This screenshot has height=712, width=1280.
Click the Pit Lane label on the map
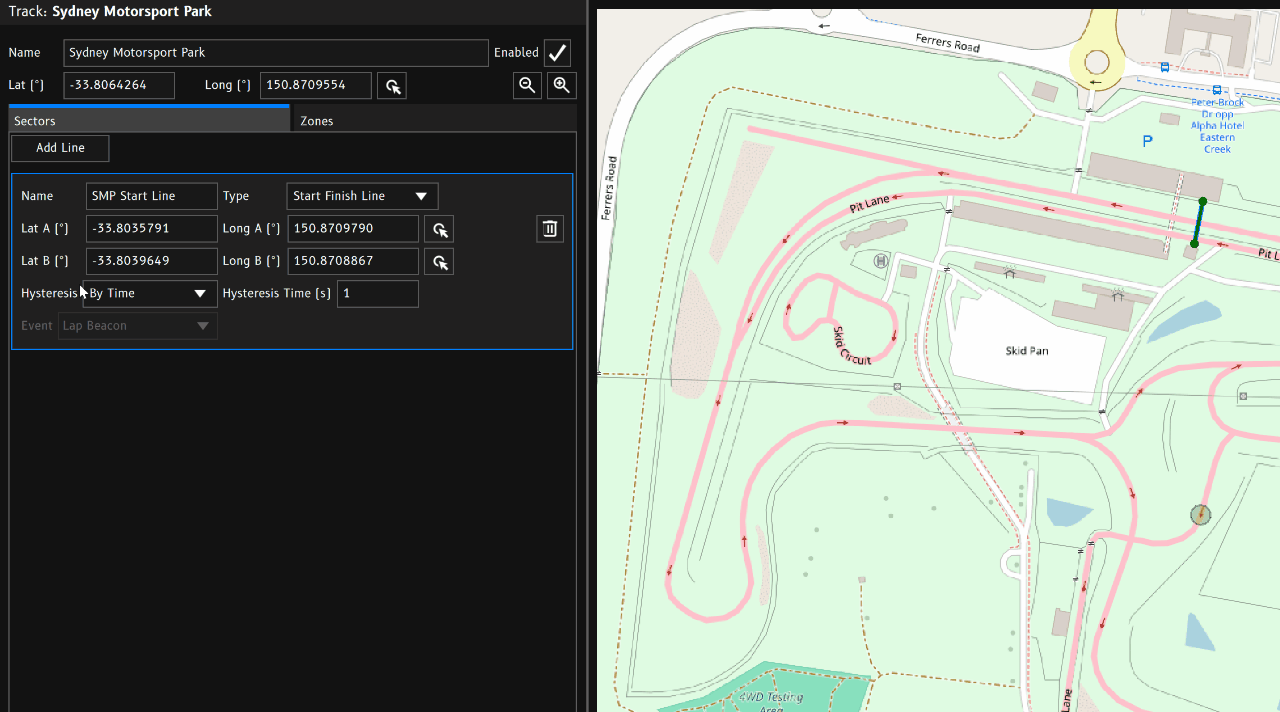coord(869,204)
